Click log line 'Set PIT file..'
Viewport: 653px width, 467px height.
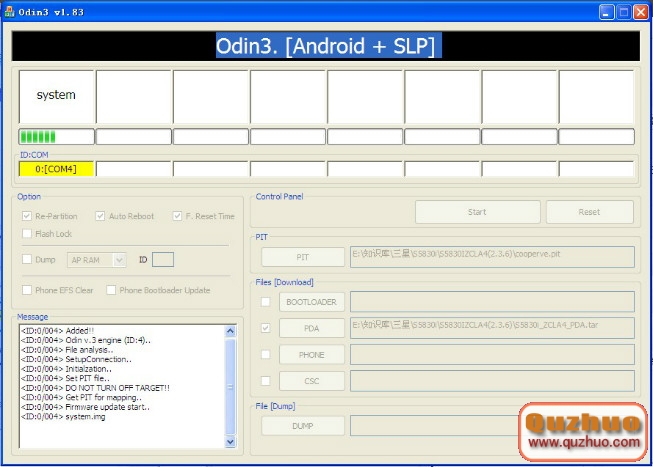click(65, 378)
